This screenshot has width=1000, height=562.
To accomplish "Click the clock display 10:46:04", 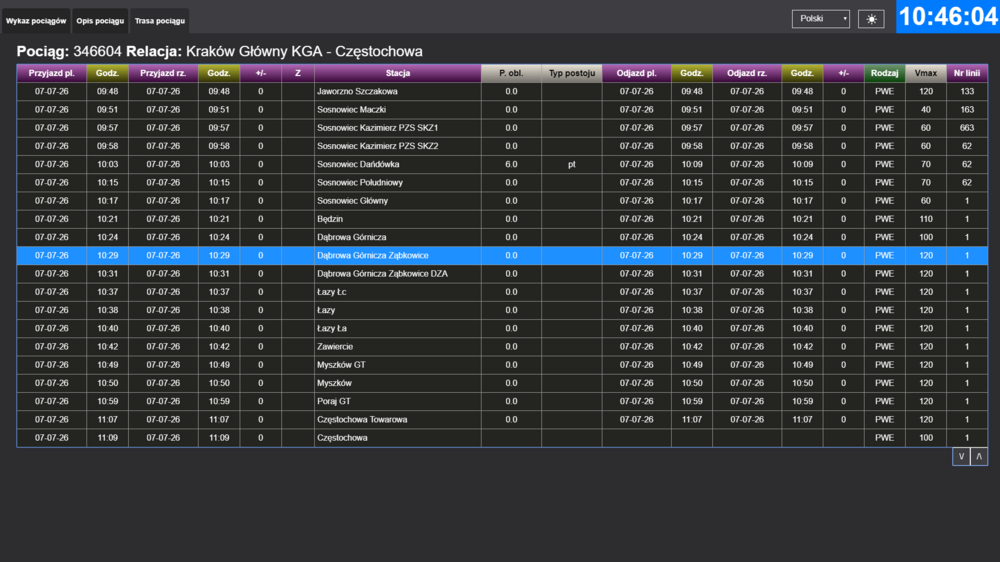I will 948,17.
